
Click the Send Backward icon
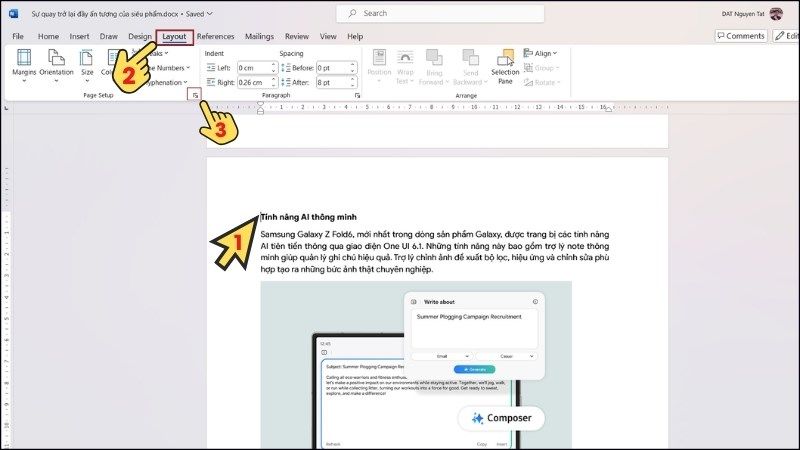[x=470, y=58]
